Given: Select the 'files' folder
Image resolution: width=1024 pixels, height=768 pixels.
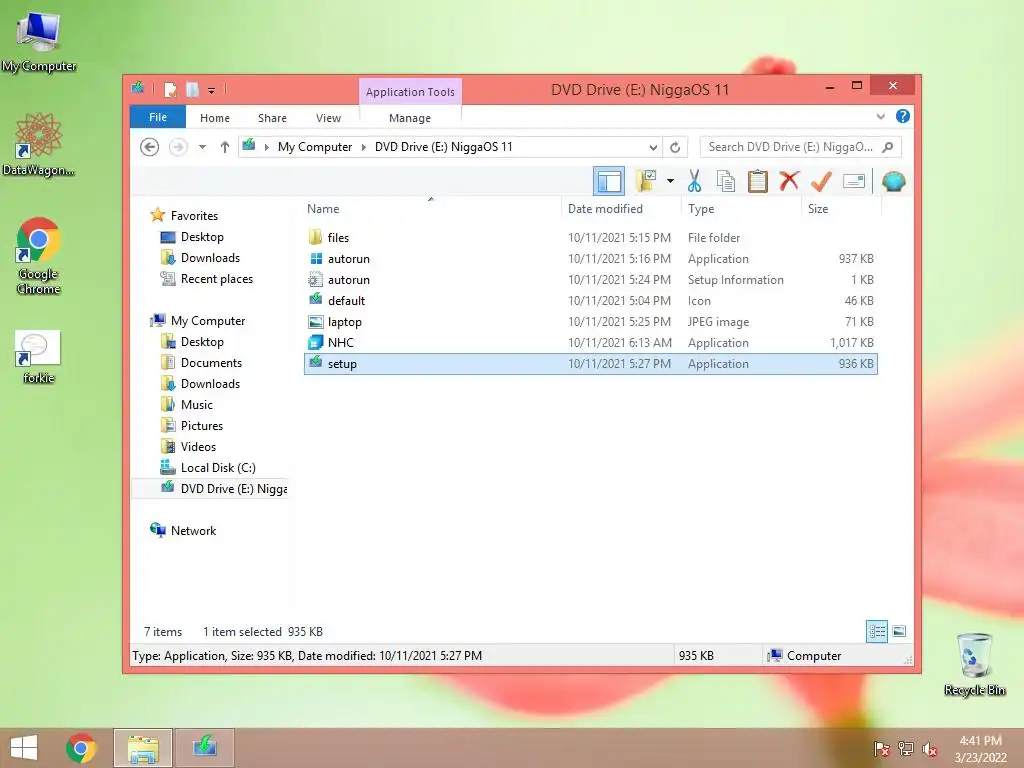Looking at the screenshot, I should coord(590,238).
